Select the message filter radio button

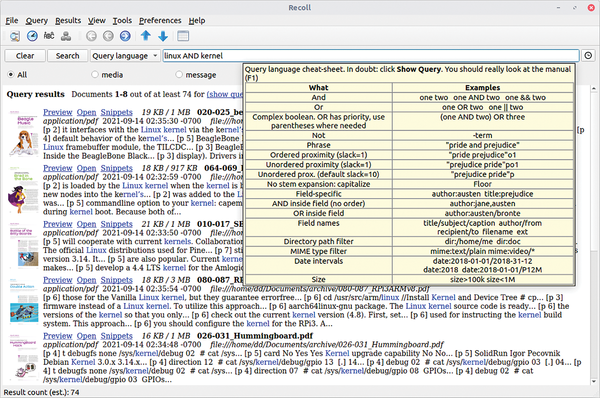pyautogui.click(x=179, y=75)
